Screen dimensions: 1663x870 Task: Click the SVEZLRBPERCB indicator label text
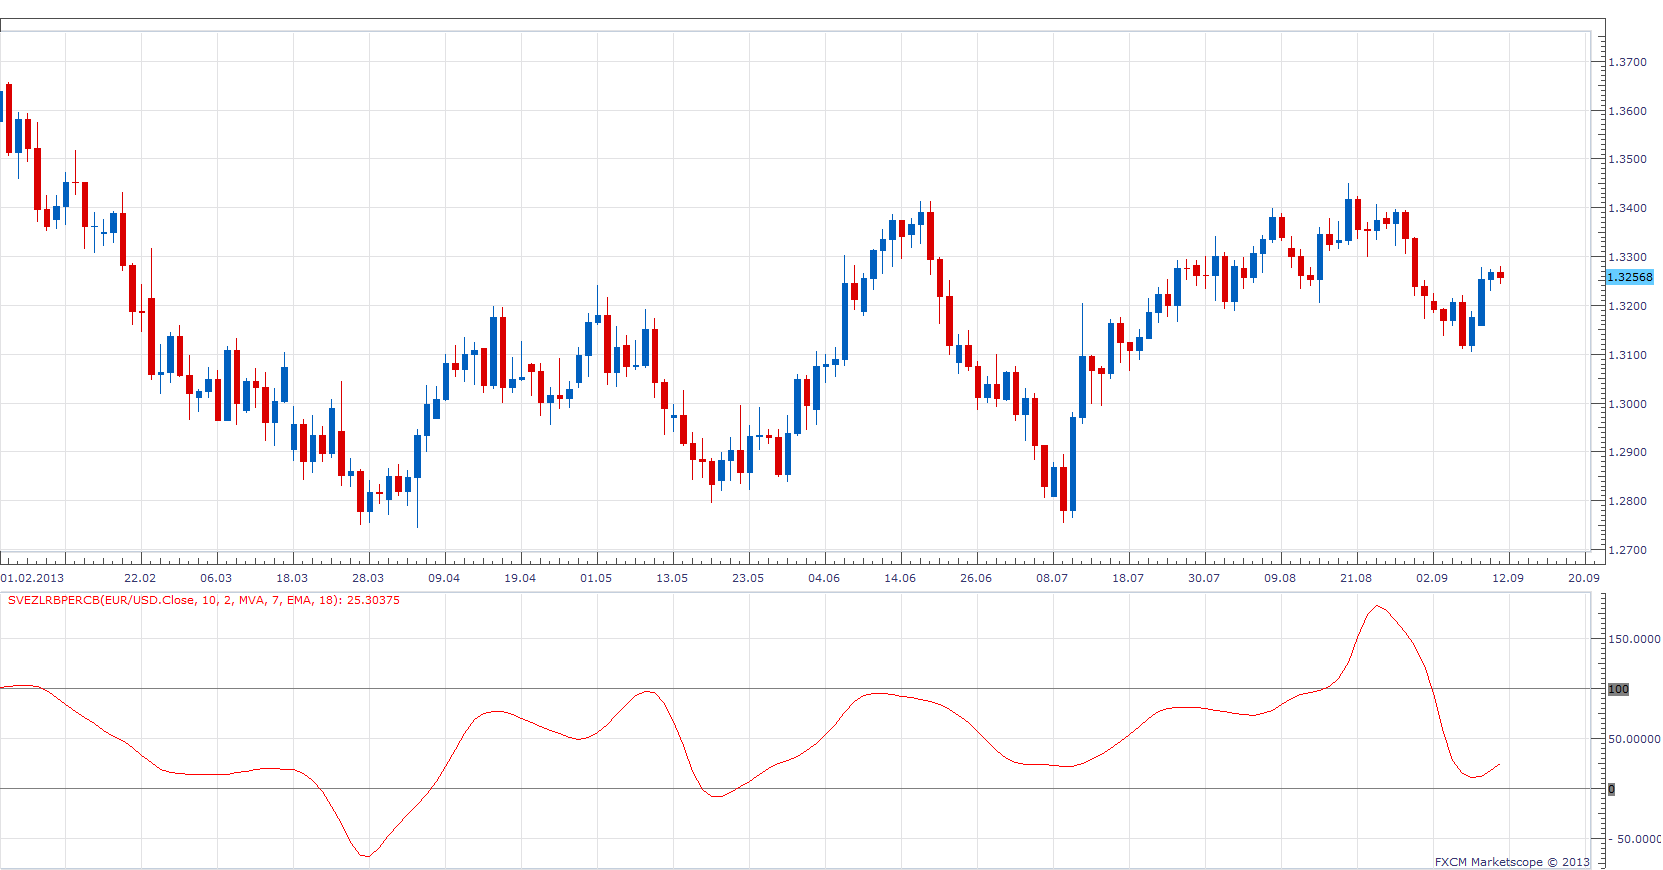pos(204,600)
